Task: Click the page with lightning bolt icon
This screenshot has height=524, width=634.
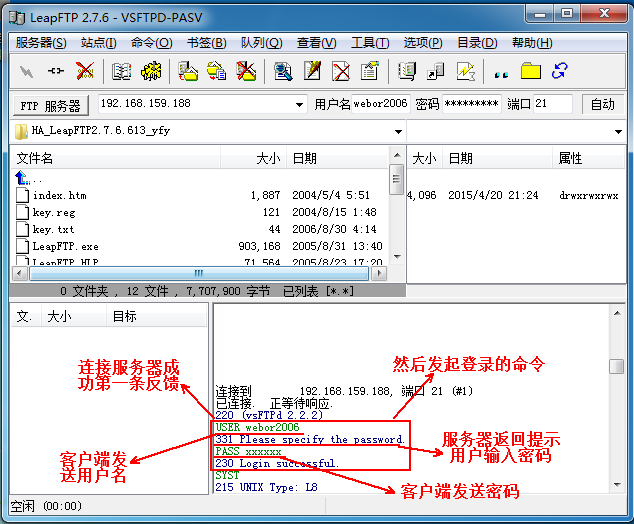Action: tap(465, 71)
